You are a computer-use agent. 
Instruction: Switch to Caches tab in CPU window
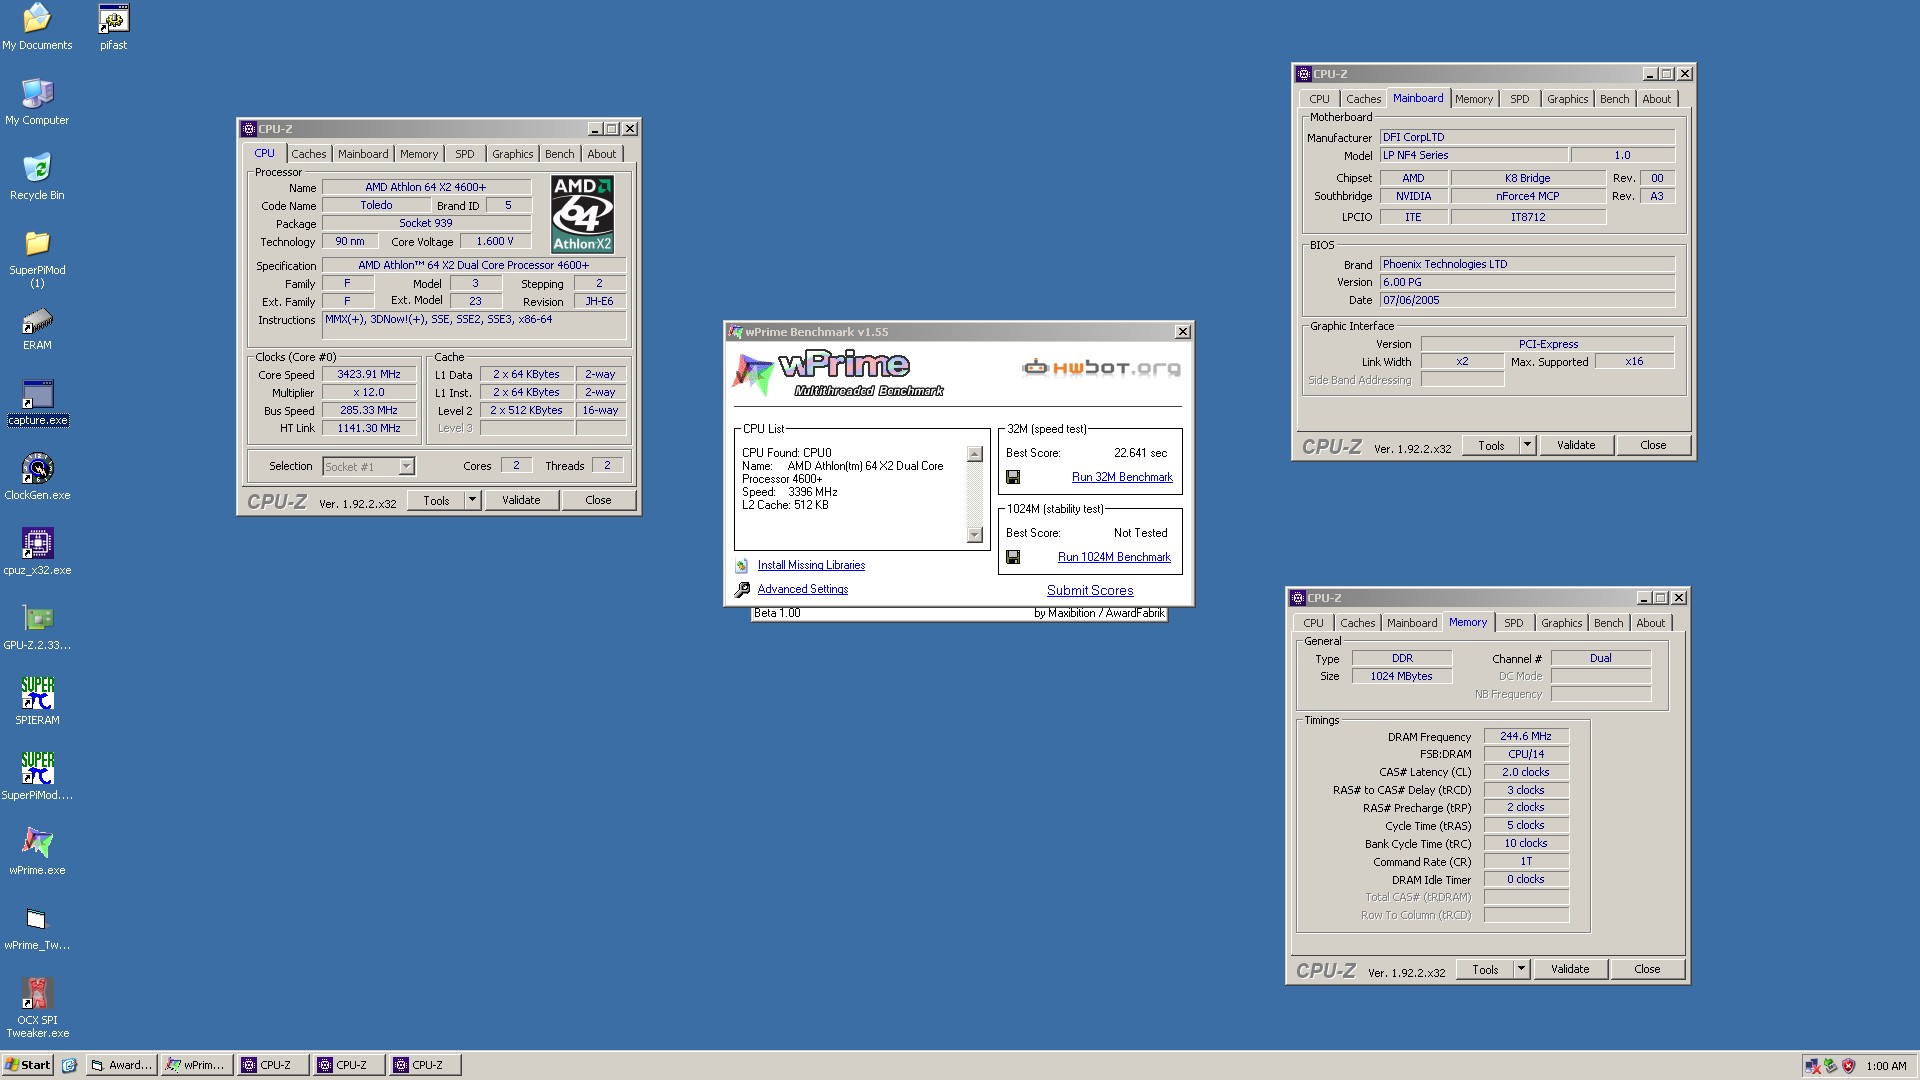pyautogui.click(x=309, y=154)
